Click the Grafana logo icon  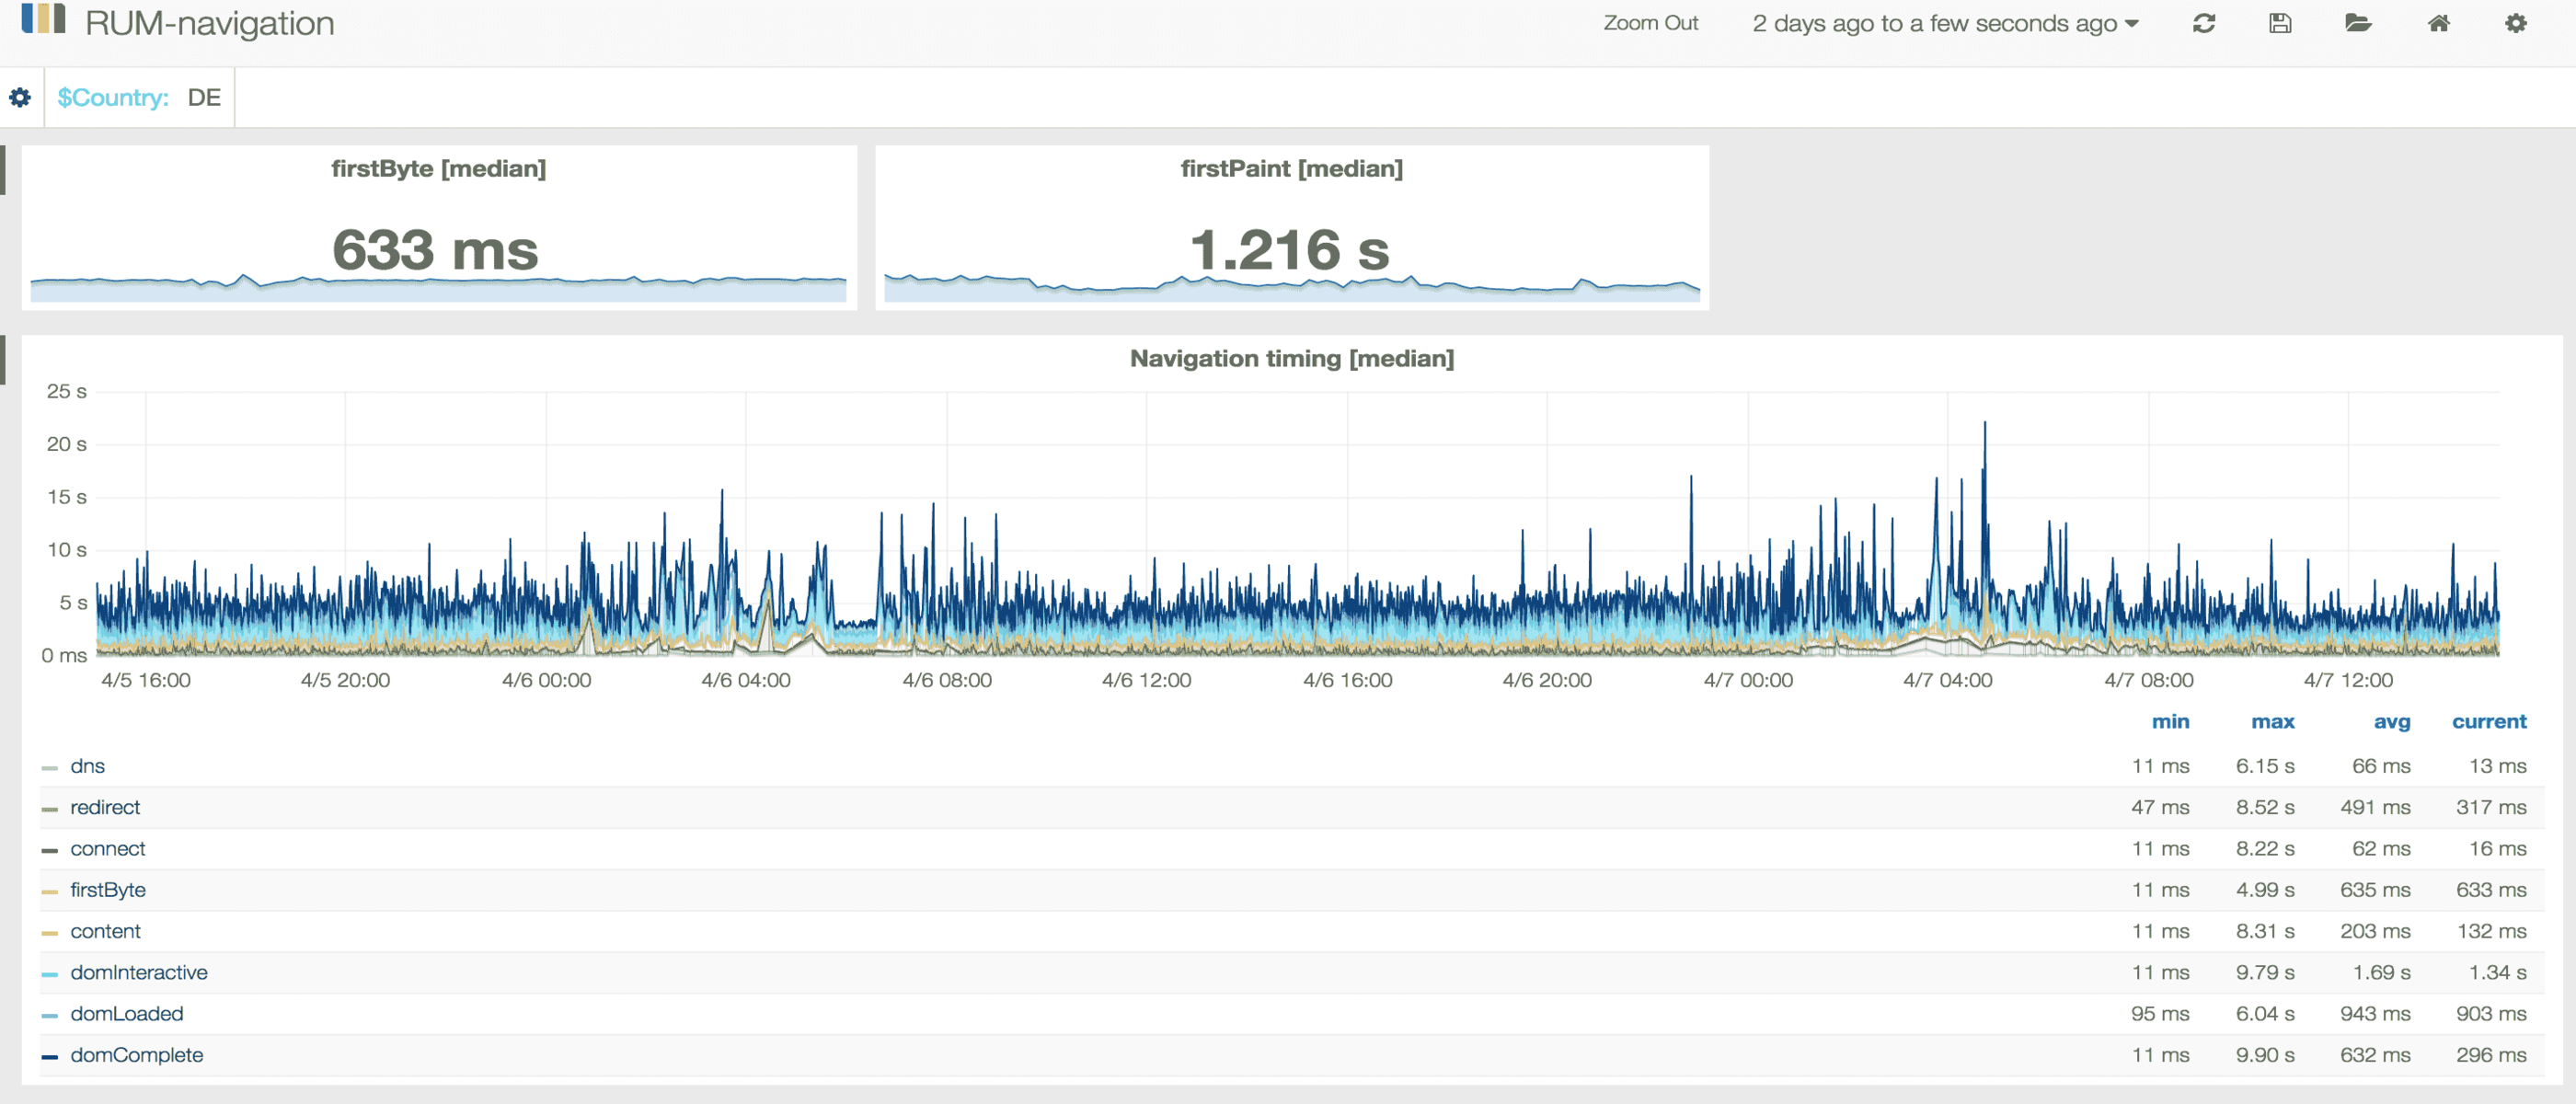pyautogui.click(x=43, y=18)
